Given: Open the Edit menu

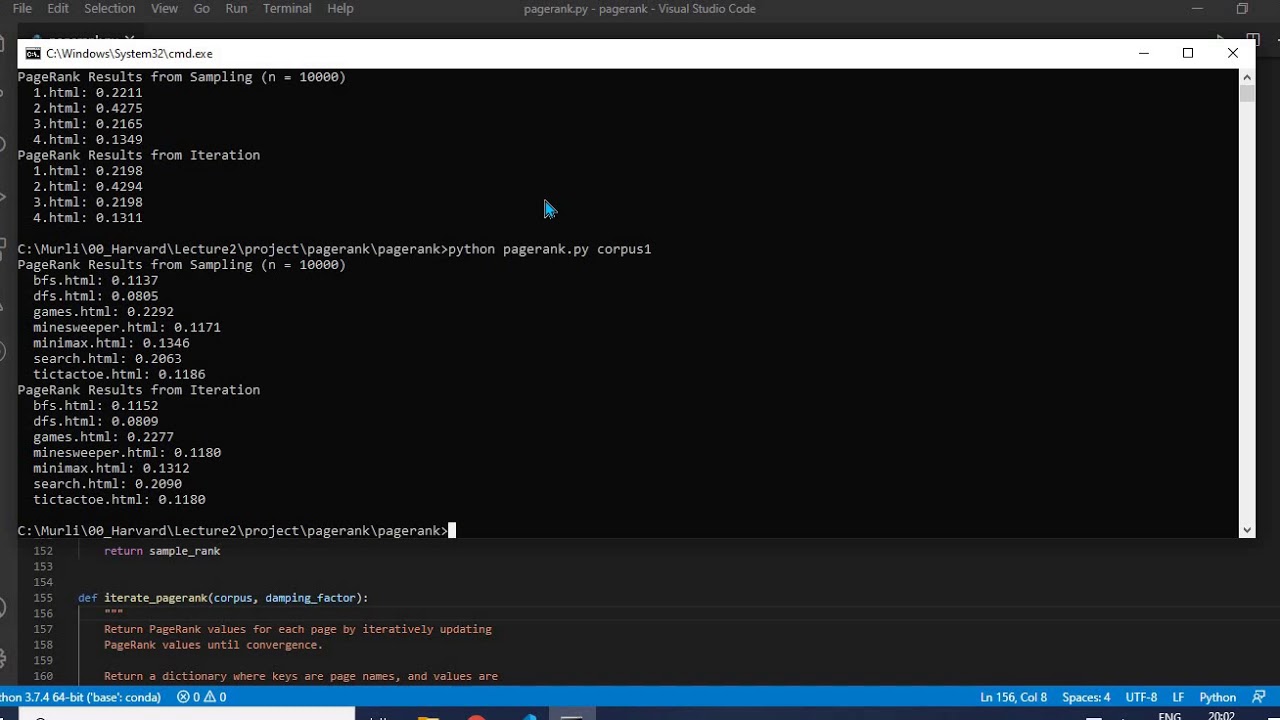Looking at the screenshot, I should [58, 8].
